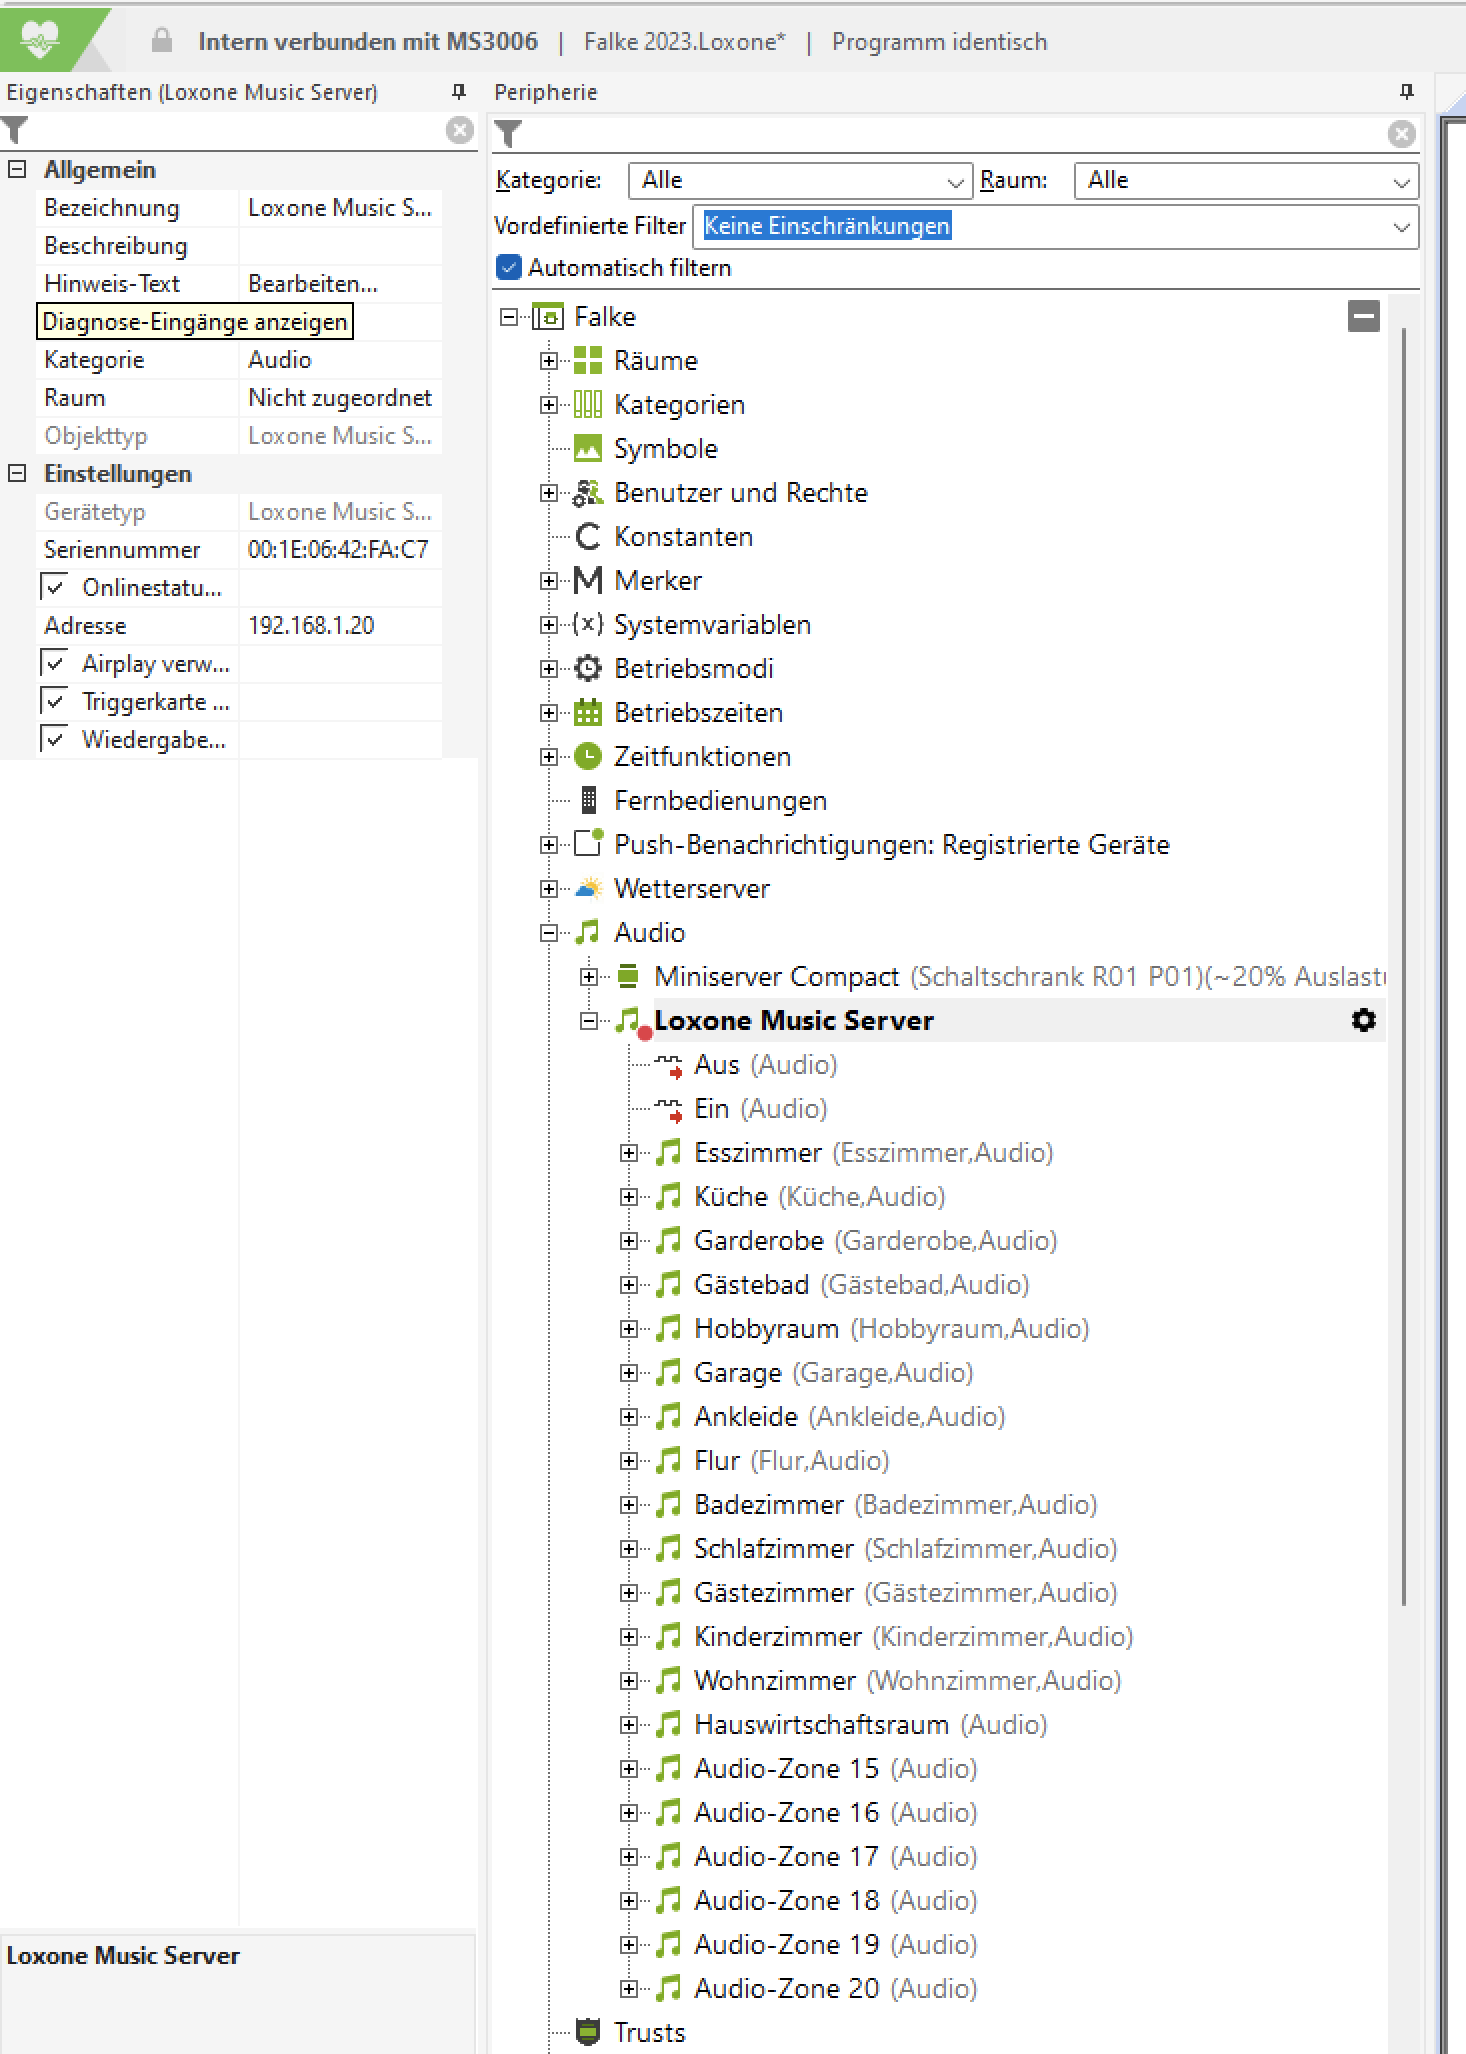
Task: Click the empty Beschreibung value field
Action: coord(341,246)
